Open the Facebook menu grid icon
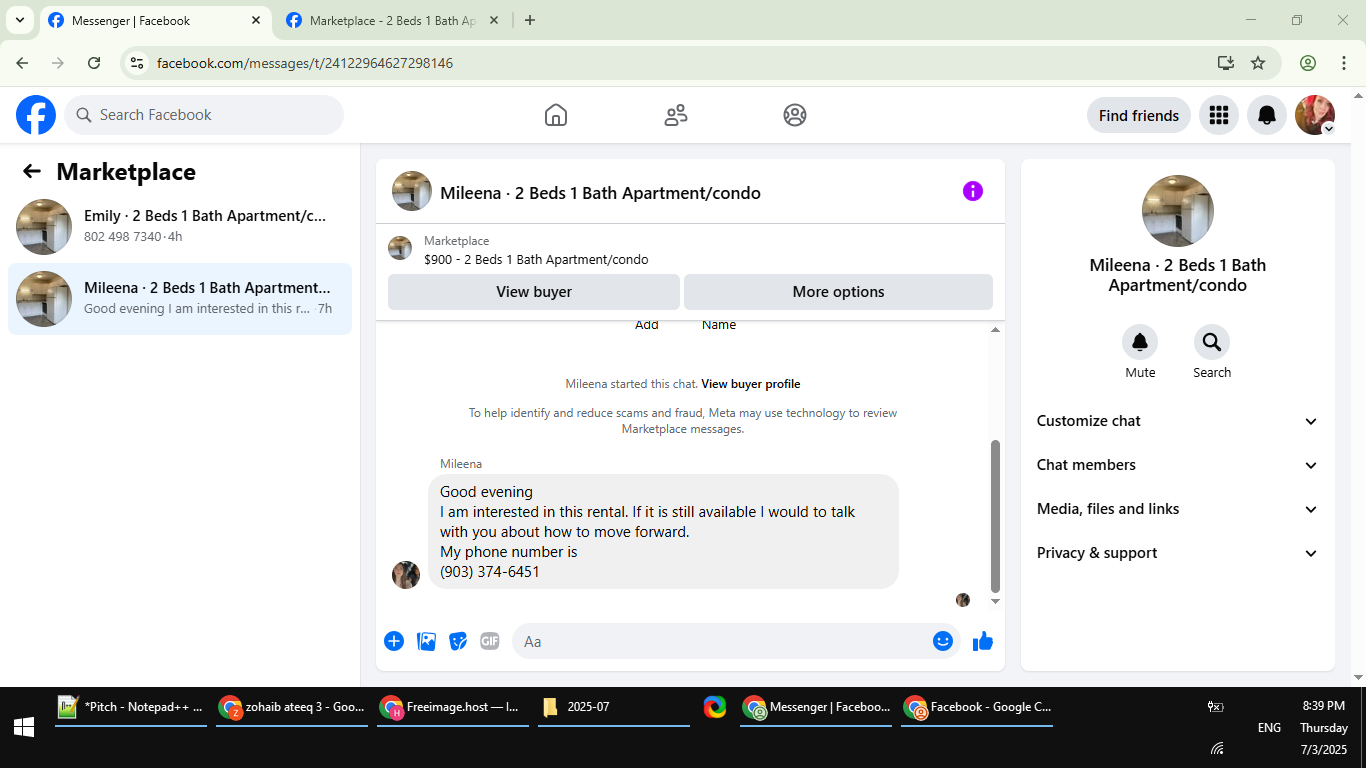Screen dimensions: 1366x768 point(1218,115)
